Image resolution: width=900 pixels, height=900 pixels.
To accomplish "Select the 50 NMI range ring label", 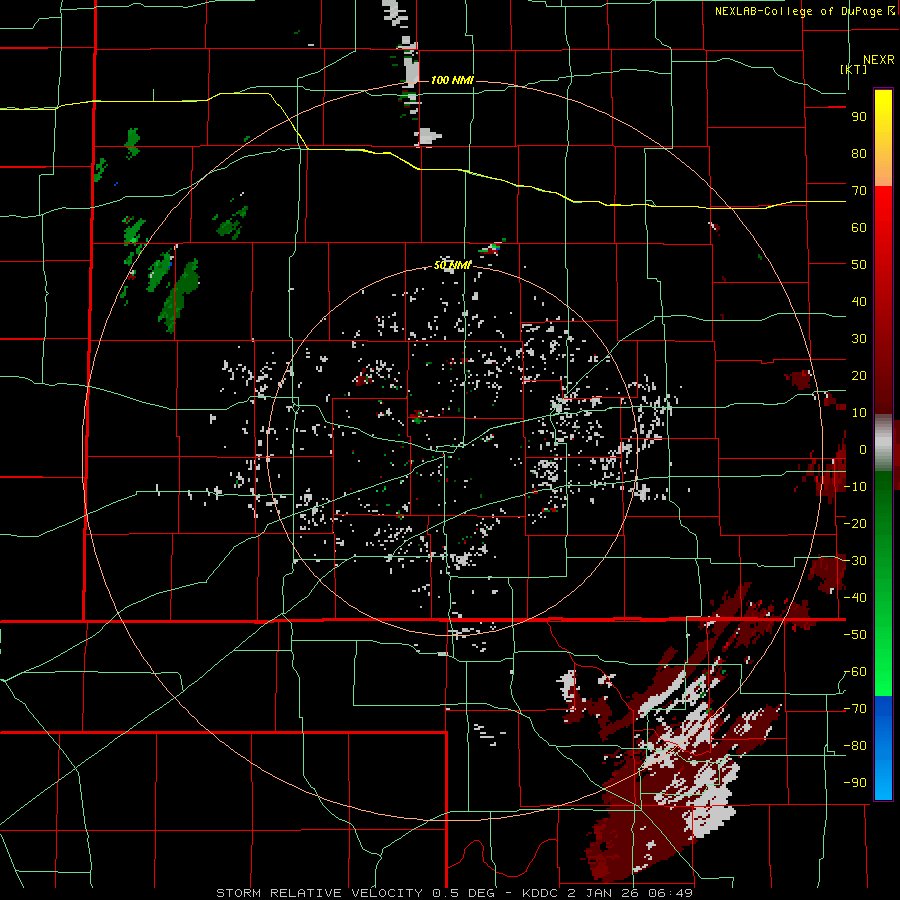I will click(x=452, y=265).
